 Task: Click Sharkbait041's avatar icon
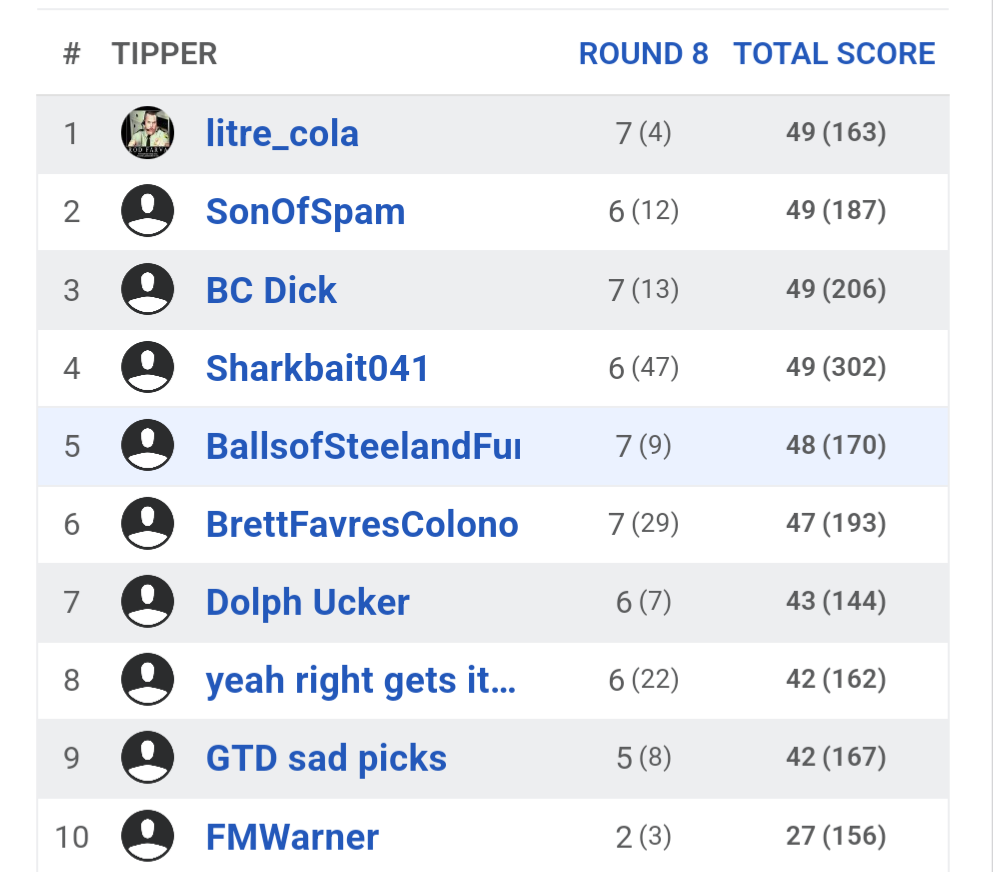147,368
